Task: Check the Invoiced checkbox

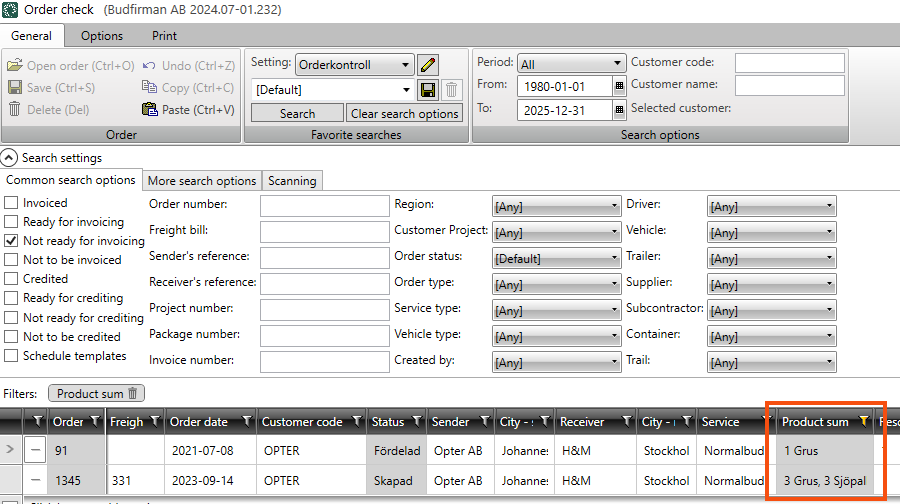Action: tap(12, 203)
